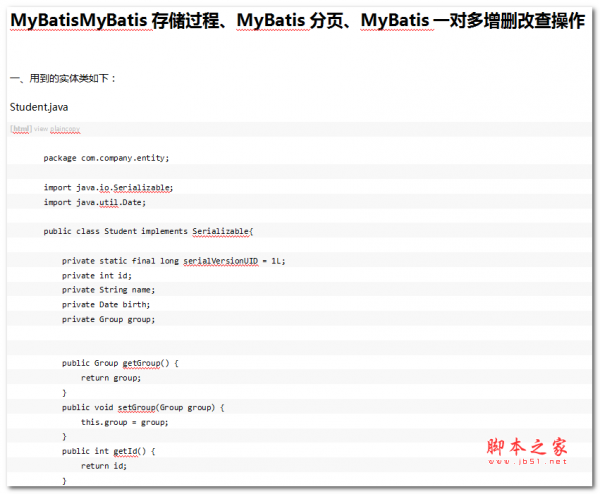Click 'public void setGroup(Group group) {'
This screenshot has width=600, height=494.
pos(143,408)
